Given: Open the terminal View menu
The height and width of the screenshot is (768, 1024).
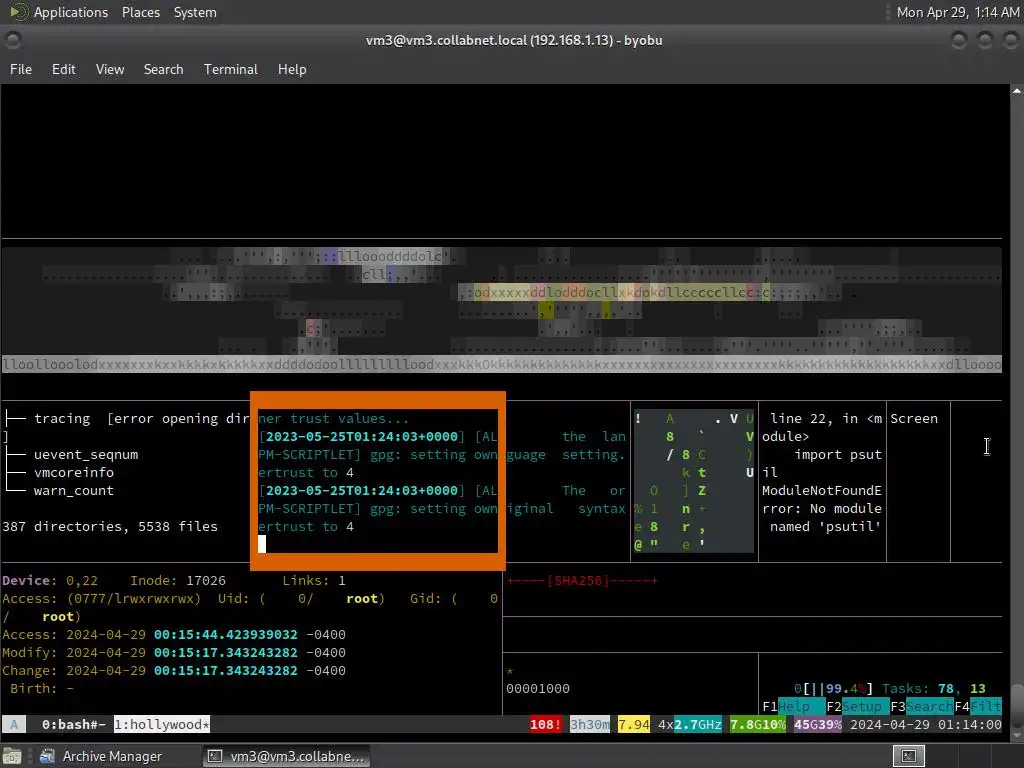Looking at the screenshot, I should click(110, 69).
